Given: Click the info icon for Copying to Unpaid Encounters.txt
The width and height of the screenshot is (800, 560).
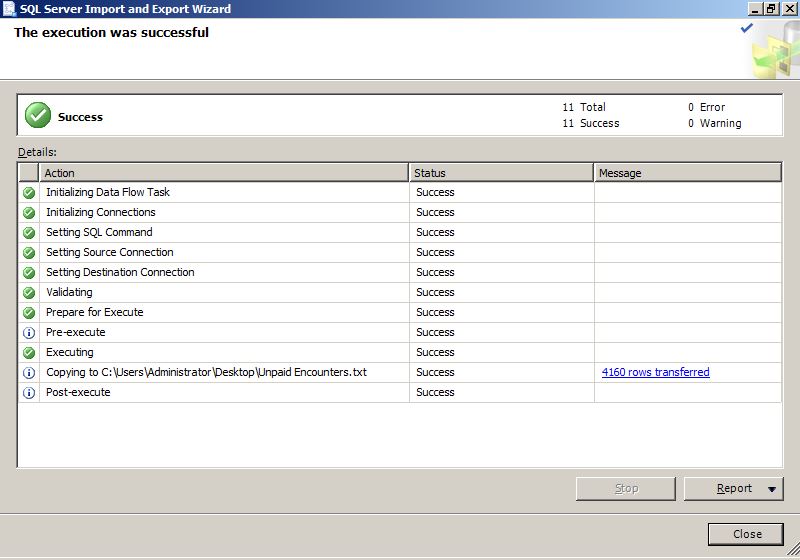Looking at the screenshot, I should 29,373.
